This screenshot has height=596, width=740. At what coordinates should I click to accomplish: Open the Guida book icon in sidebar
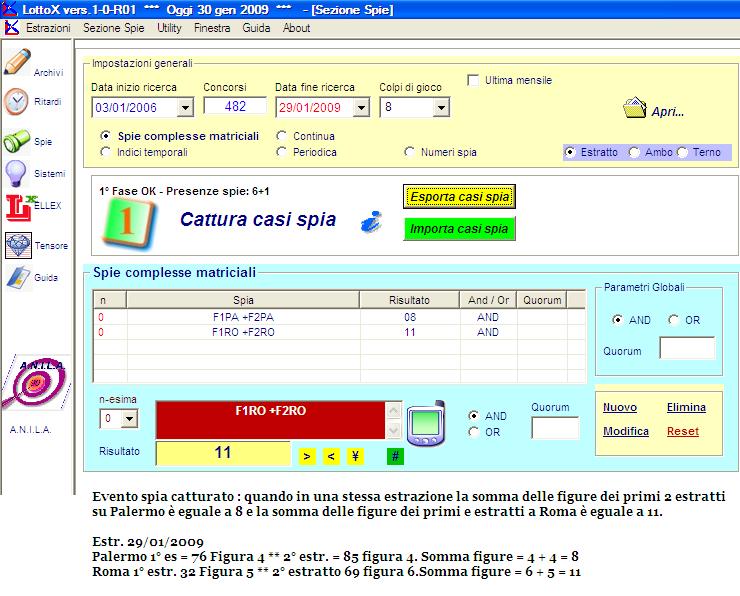(x=18, y=277)
